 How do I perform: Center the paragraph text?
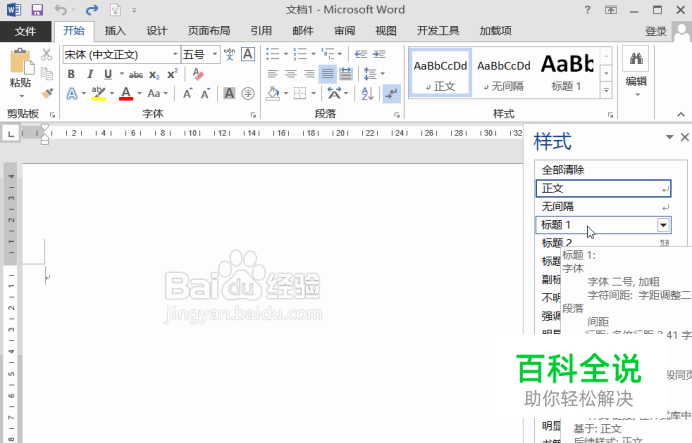pyautogui.click(x=291, y=74)
